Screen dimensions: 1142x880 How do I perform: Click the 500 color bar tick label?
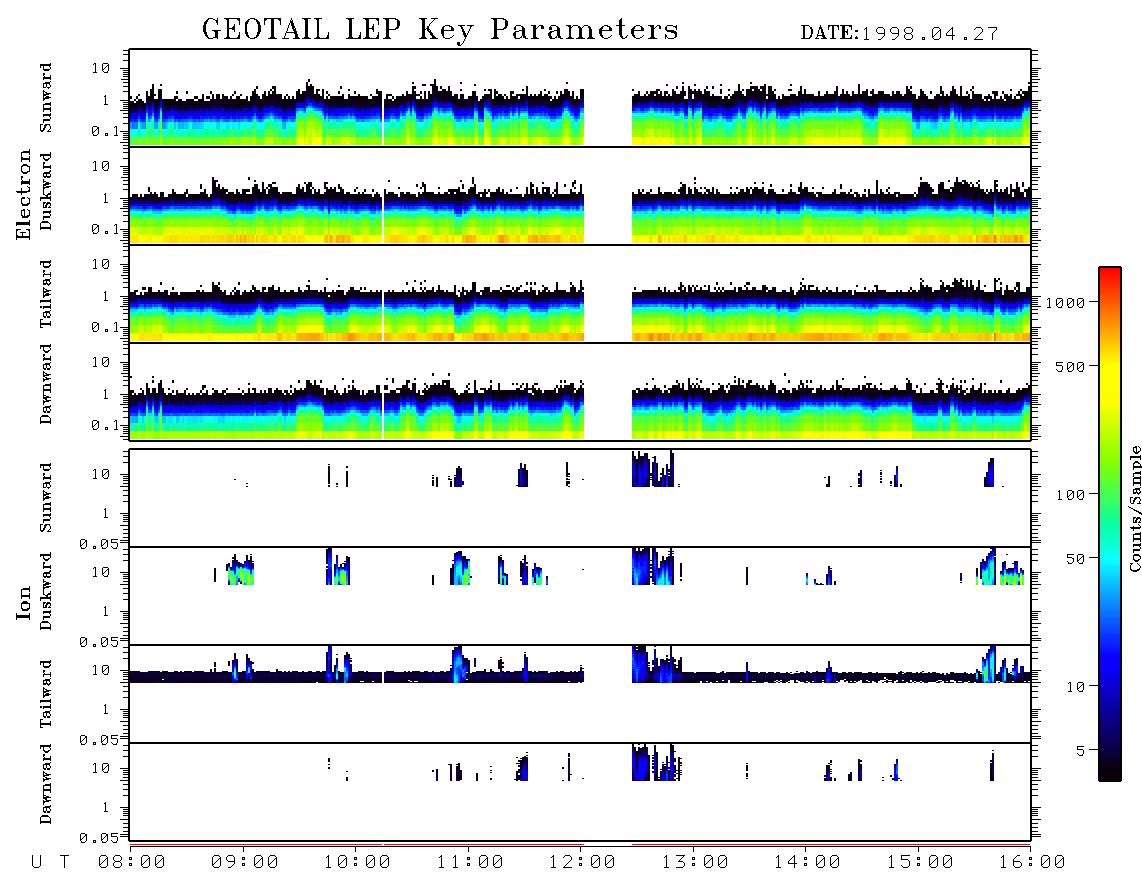click(1070, 366)
